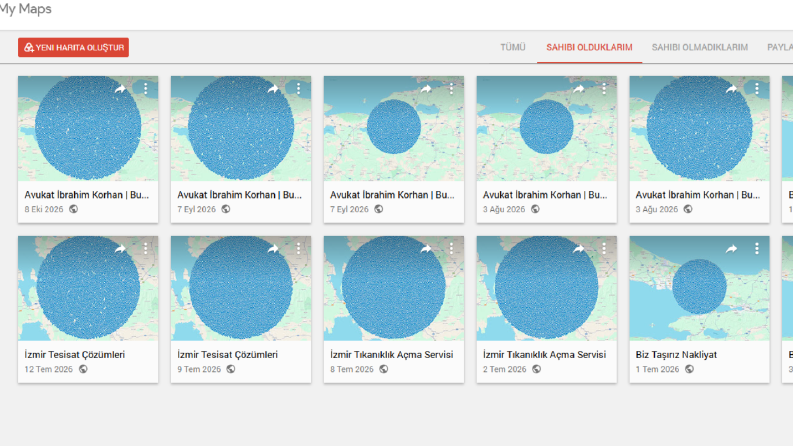Screen dimensions: 793x446
Task: Click the '12 Tem 2026' date text
Action: [49, 369]
